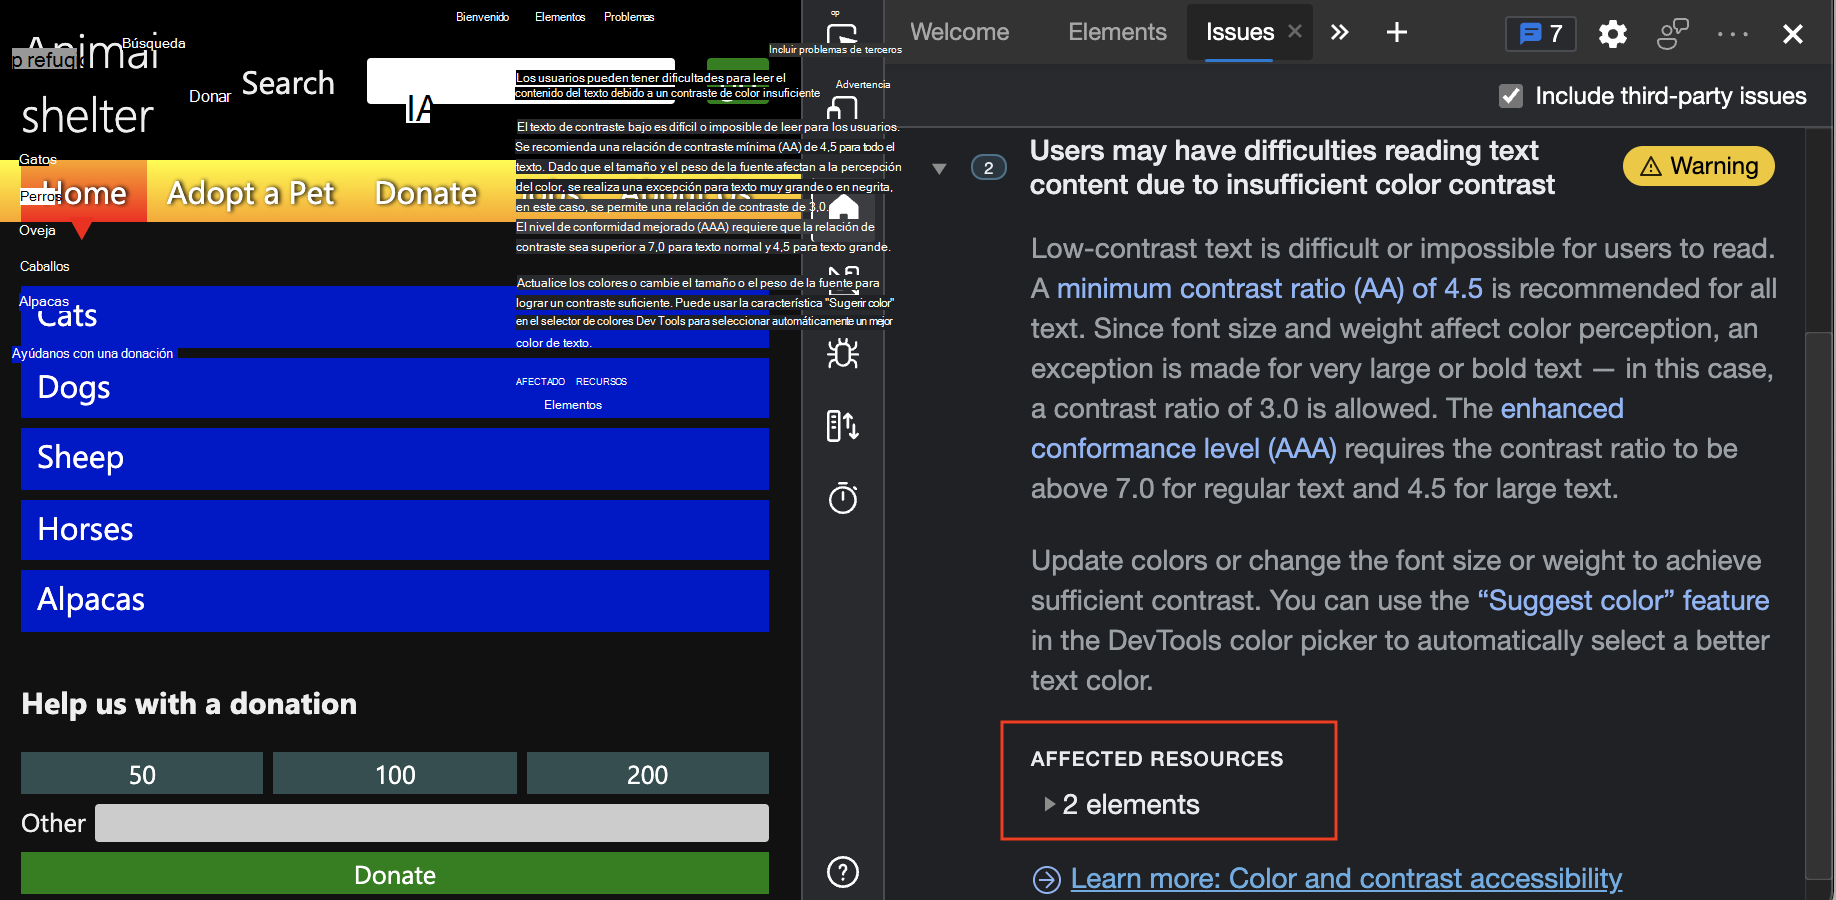This screenshot has height=900, width=1836.
Task: Open the Welcome tab
Action: 958,31
